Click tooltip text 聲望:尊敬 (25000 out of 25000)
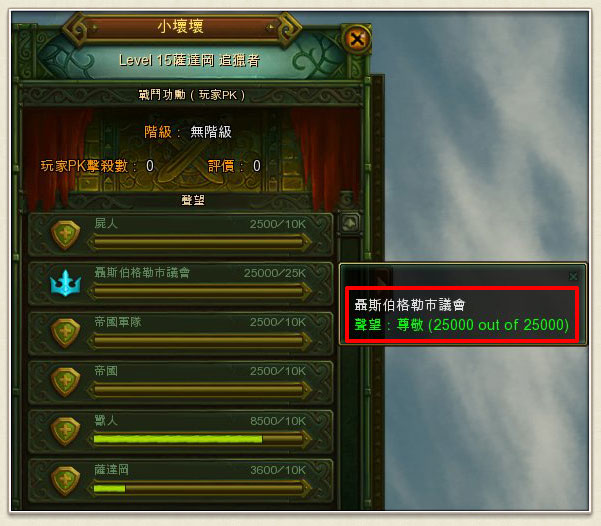 pyautogui.click(x=461, y=325)
